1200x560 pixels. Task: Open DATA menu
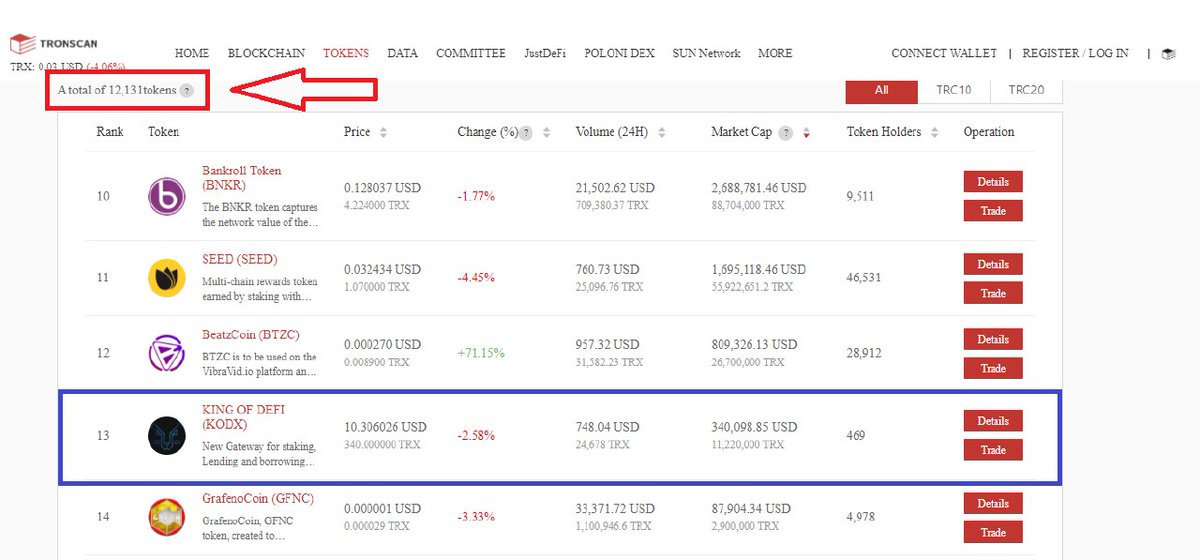[x=402, y=54]
